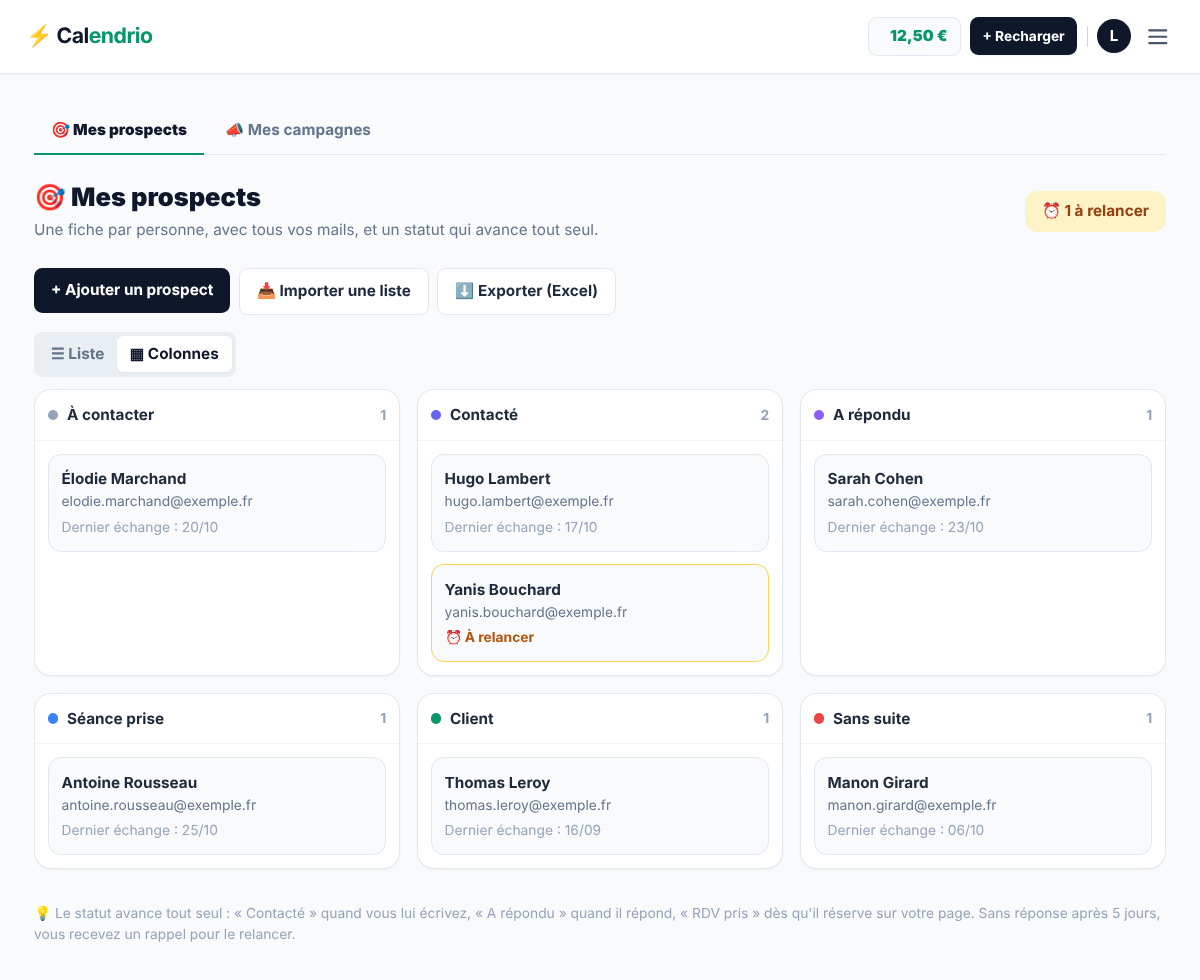Click the "Mes prospects" page heading
This screenshot has height=980, width=1200.
click(x=148, y=198)
